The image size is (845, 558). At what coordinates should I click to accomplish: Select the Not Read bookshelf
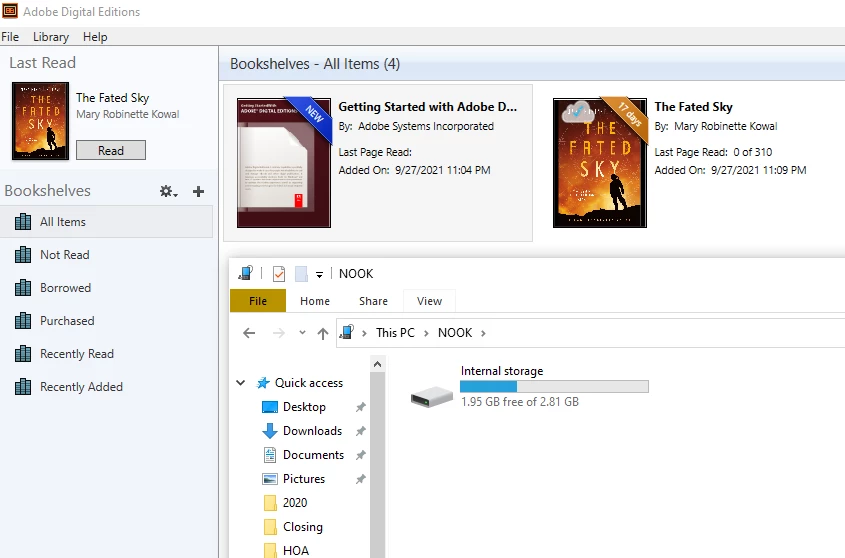[106, 254]
